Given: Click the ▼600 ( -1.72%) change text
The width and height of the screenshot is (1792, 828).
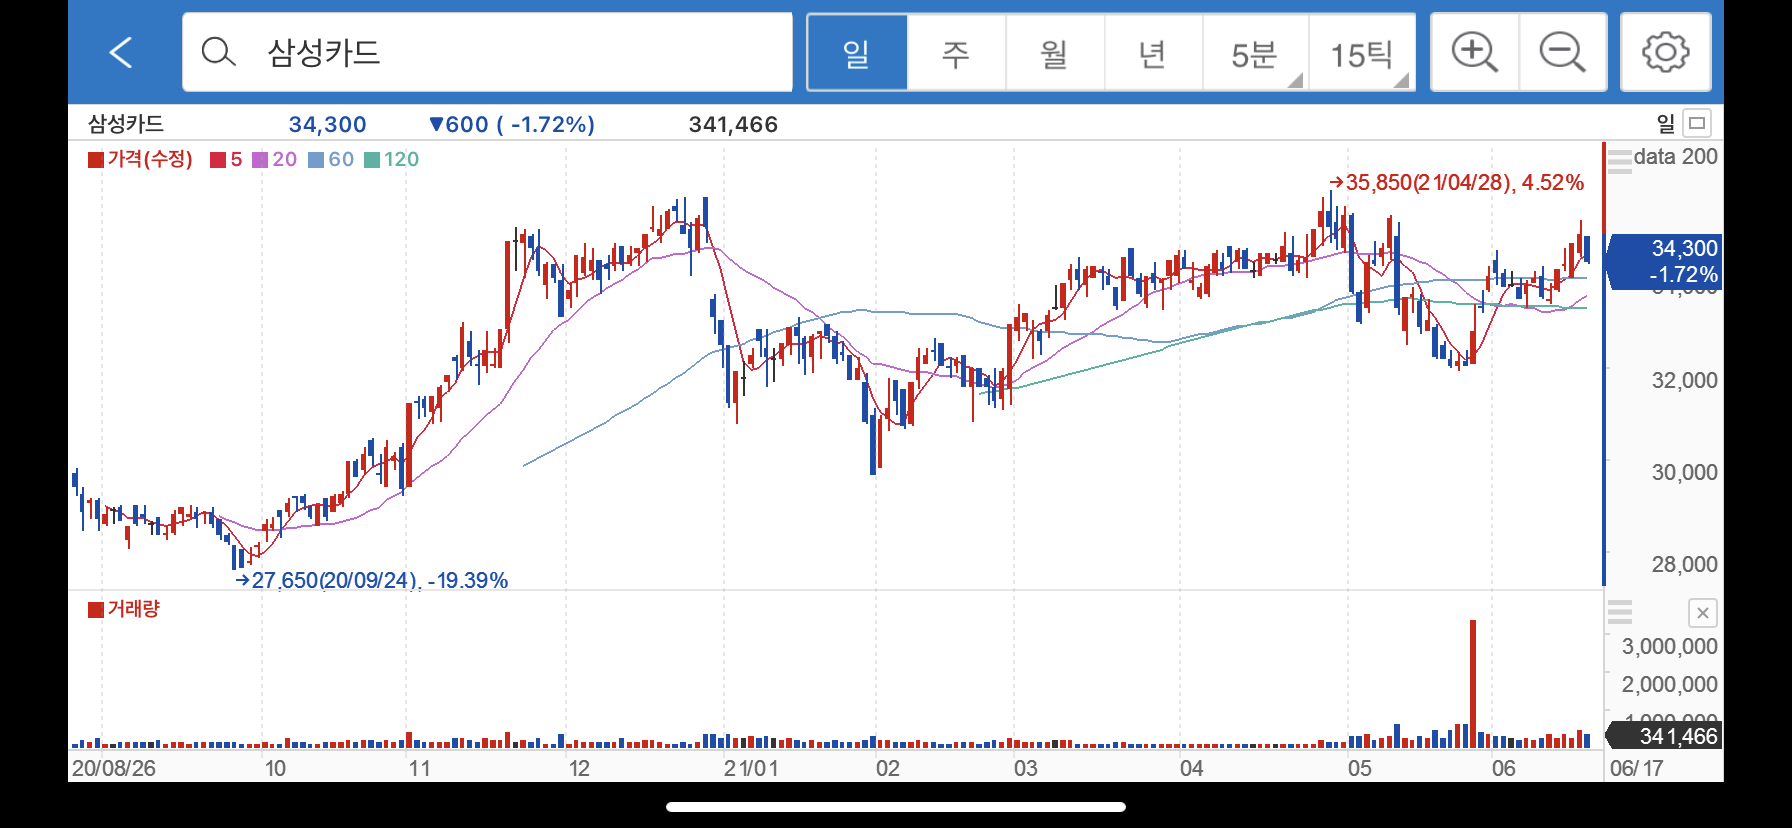Looking at the screenshot, I should click(x=511, y=124).
